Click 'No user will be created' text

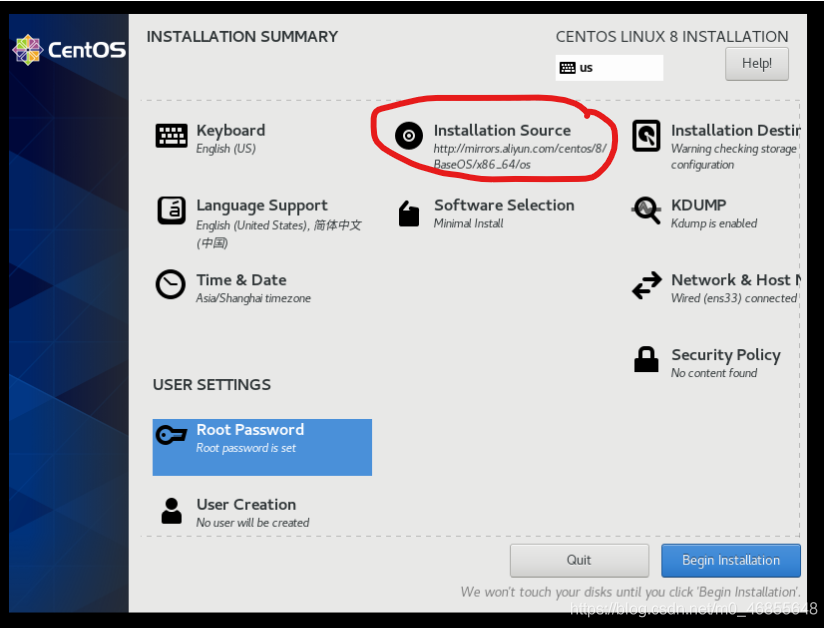pyautogui.click(x=252, y=523)
